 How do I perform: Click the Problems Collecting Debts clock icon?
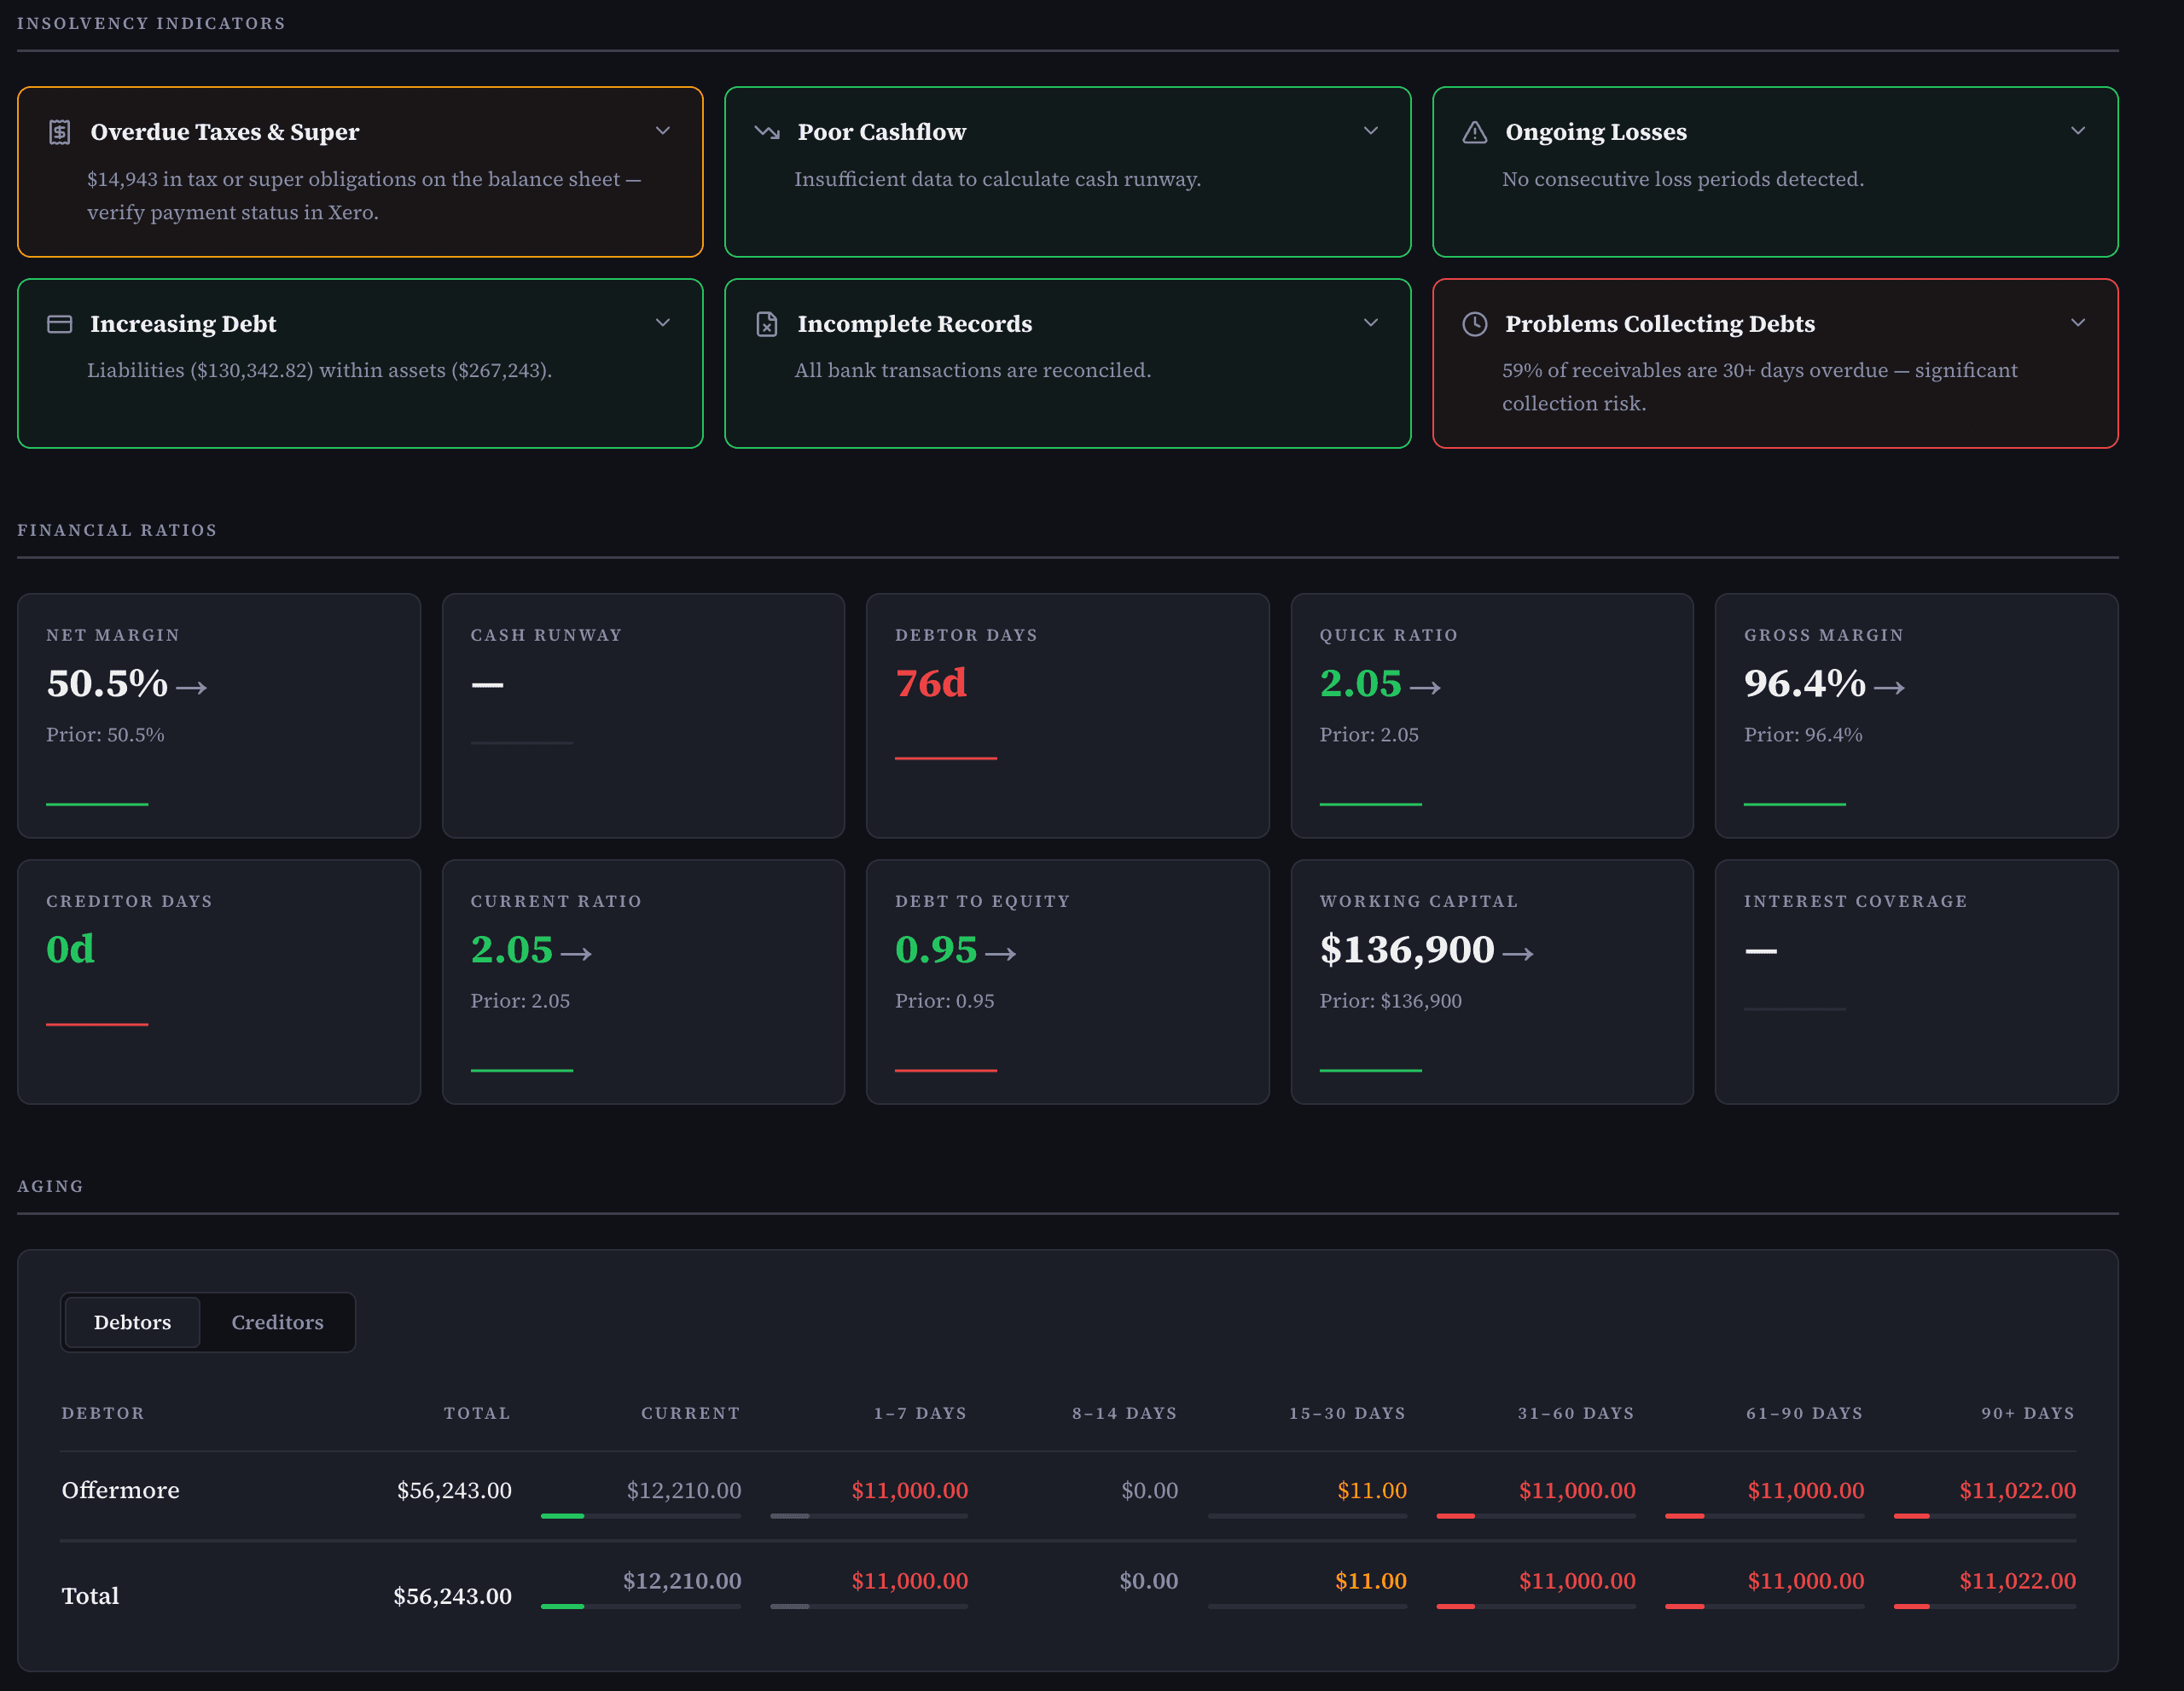click(1474, 324)
